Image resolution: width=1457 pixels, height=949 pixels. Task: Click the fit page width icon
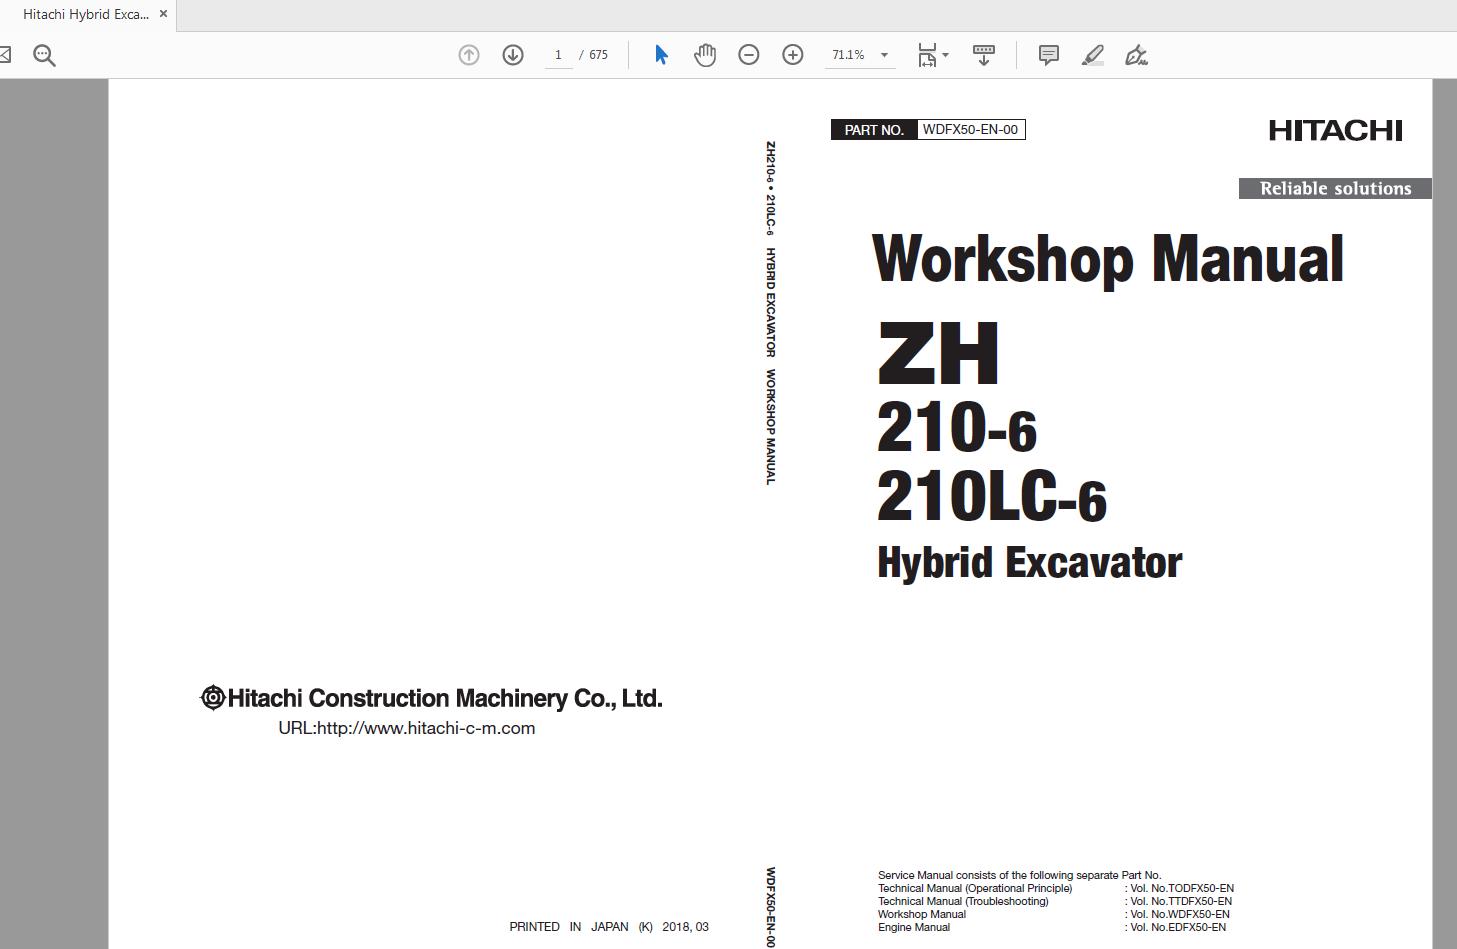pos(927,55)
